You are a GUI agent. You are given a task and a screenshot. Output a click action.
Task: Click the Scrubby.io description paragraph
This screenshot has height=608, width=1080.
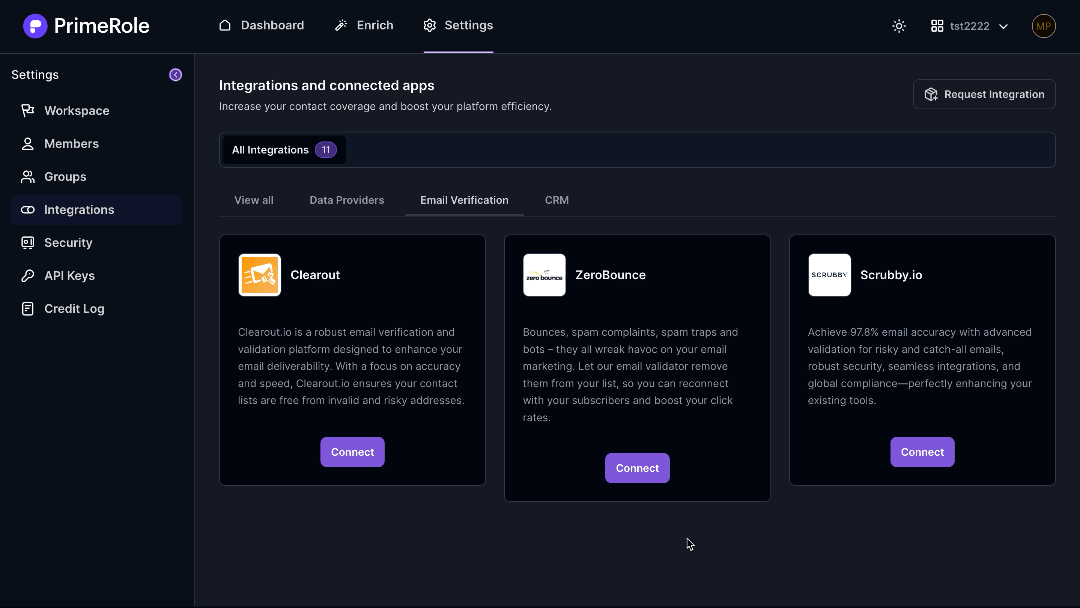[920, 366]
